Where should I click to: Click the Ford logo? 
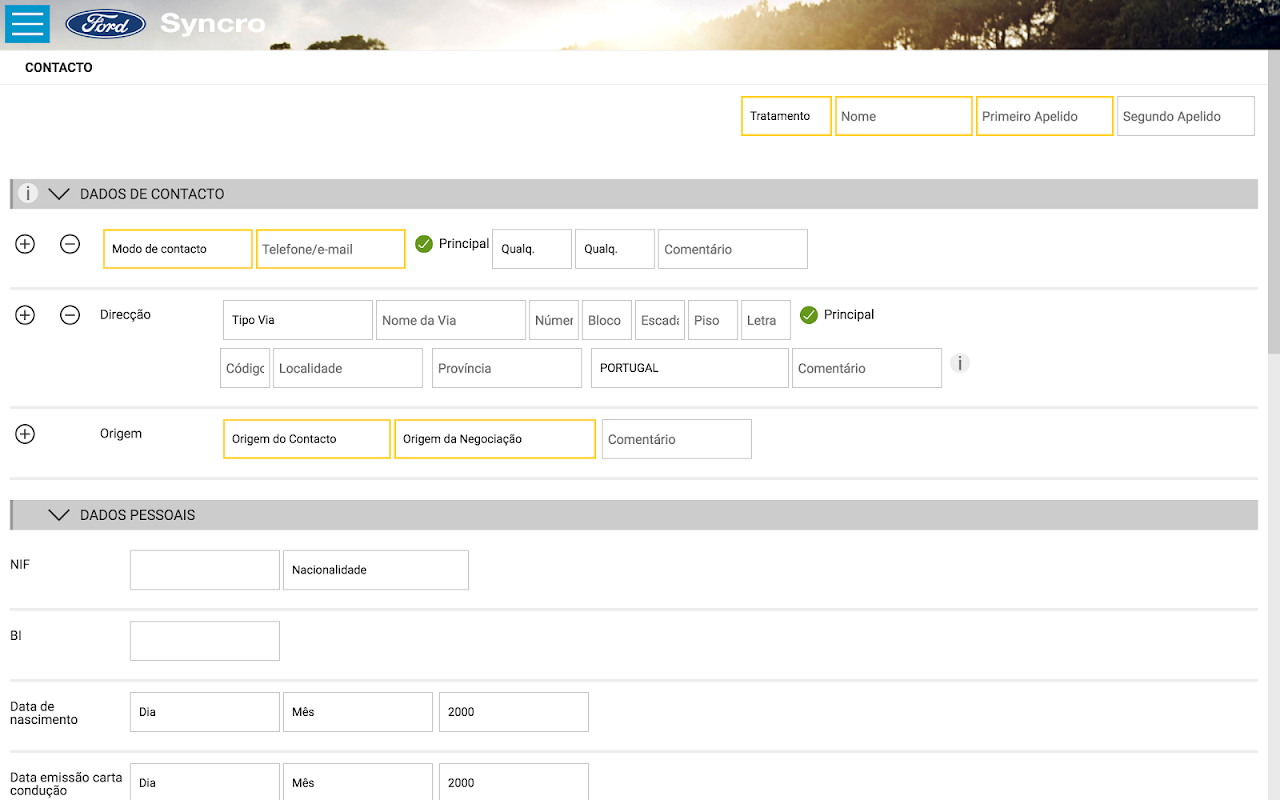tap(105, 24)
